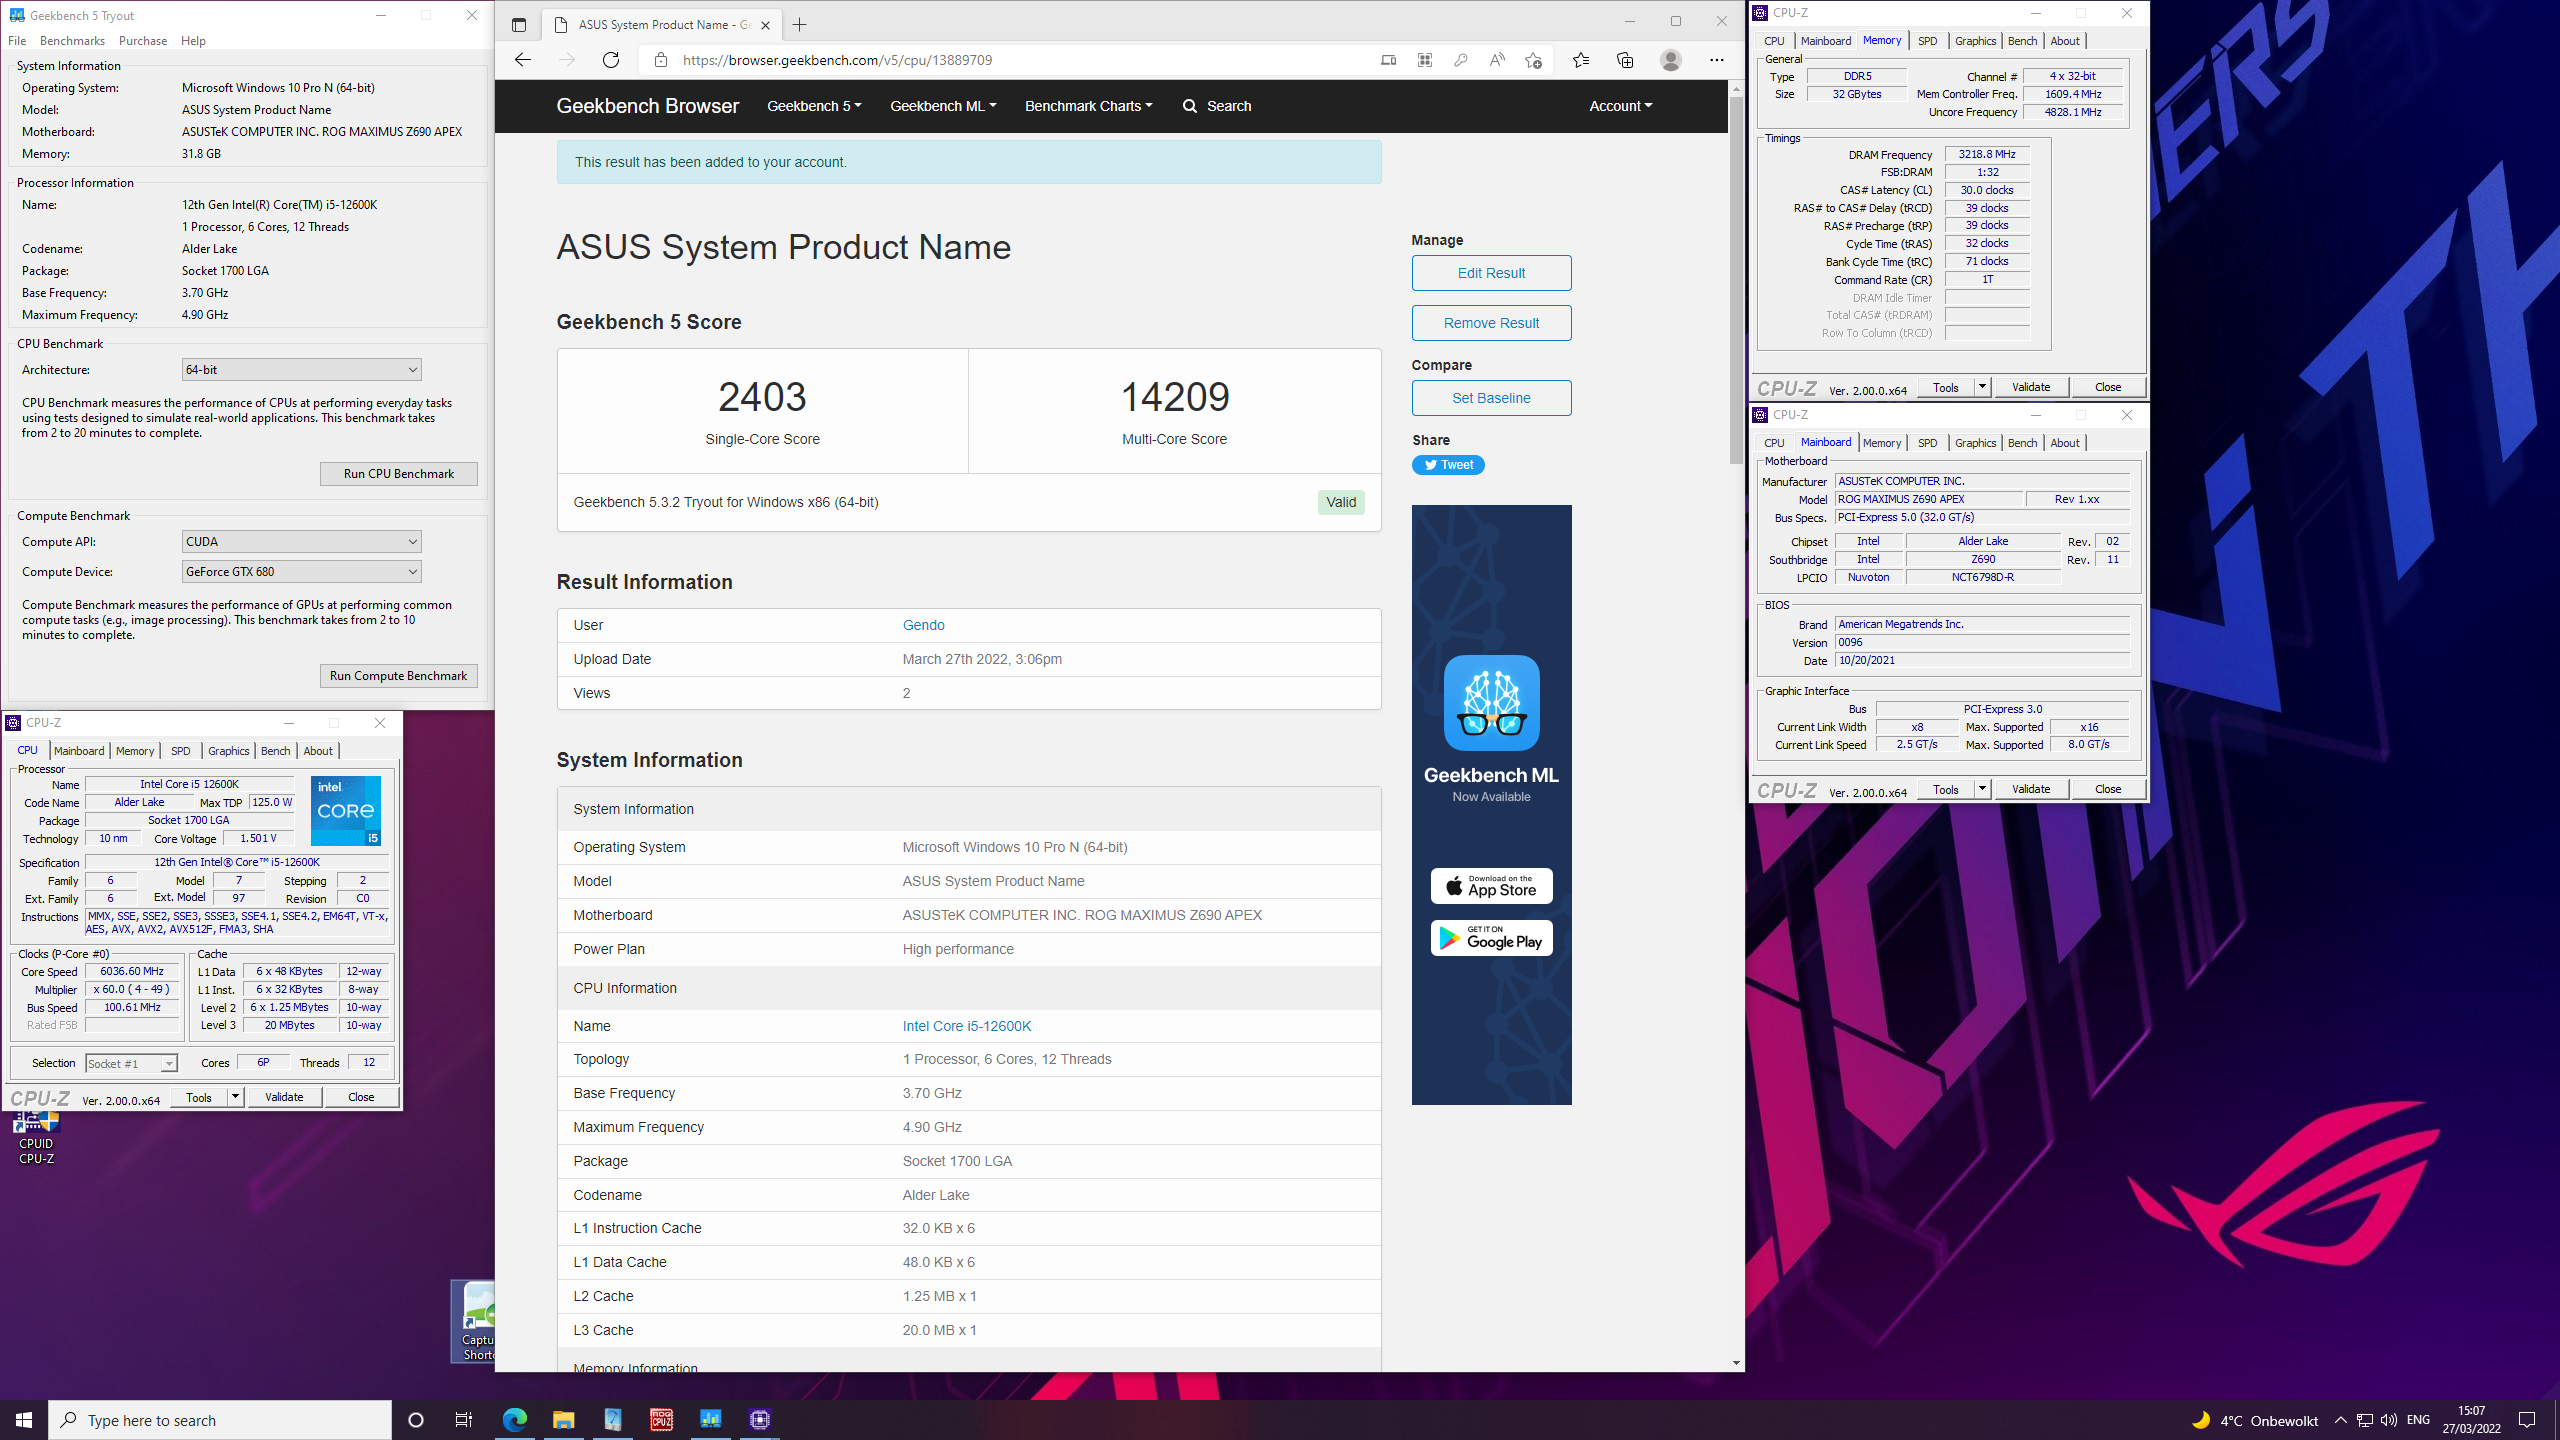Image resolution: width=2560 pixels, height=1440 pixels.
Task: Show hidden system tray icons
Action: (x=2340, y=1420)
